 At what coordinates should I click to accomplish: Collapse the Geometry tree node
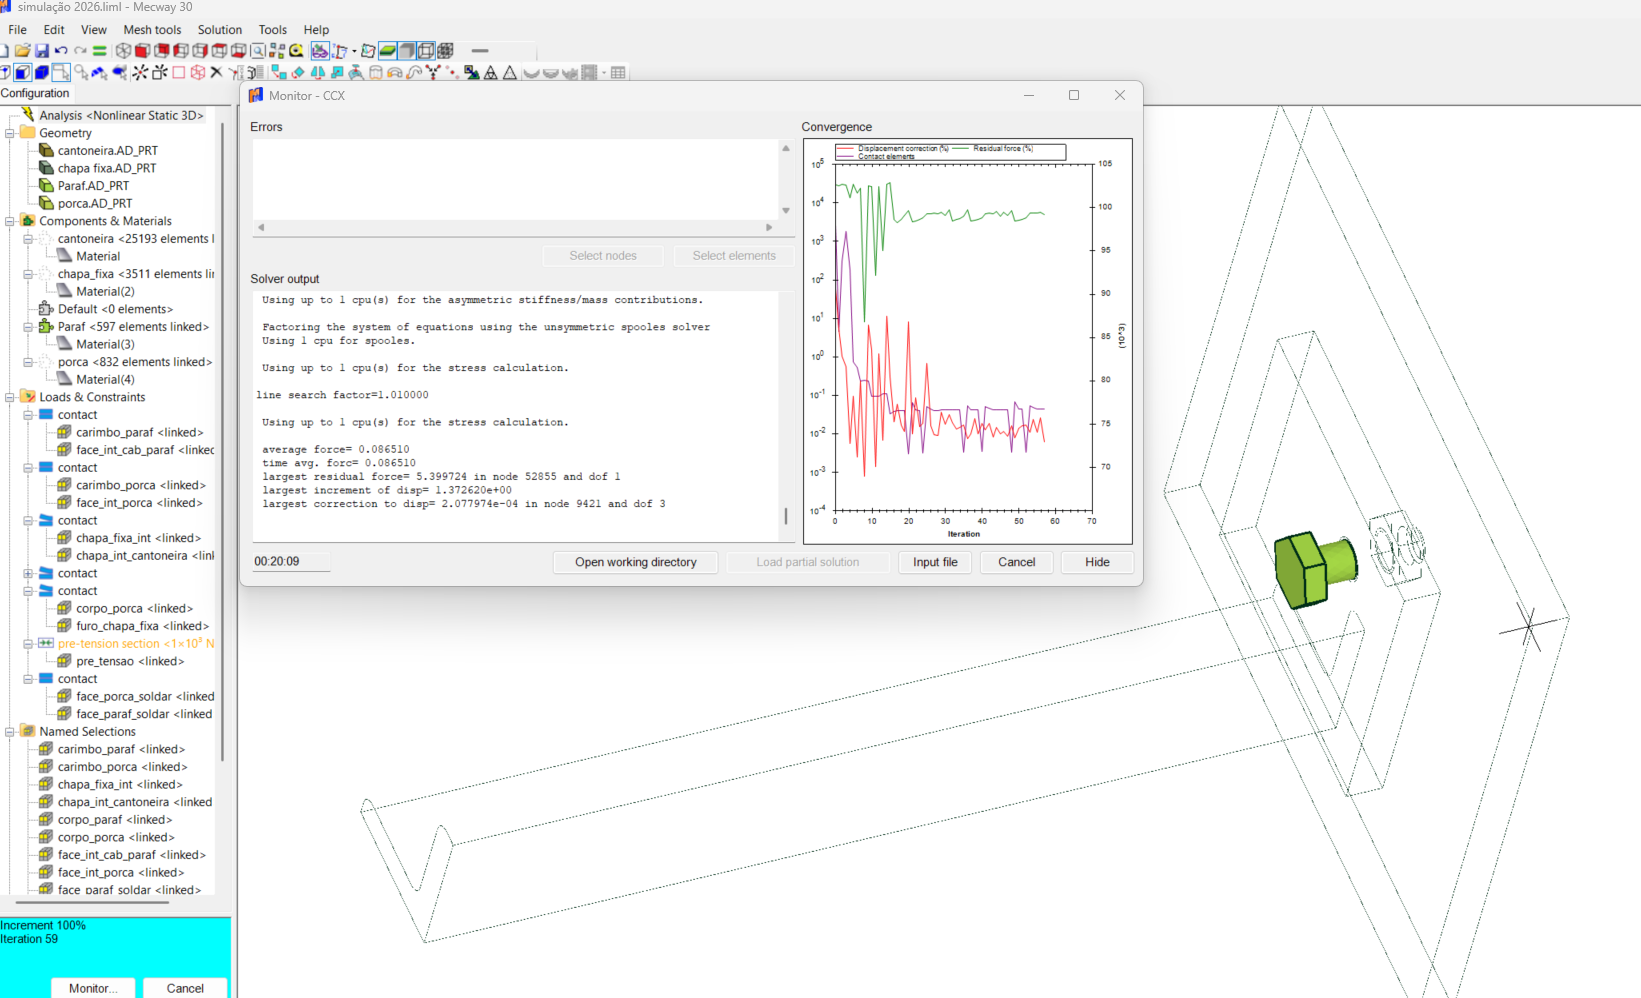coord(10,133)
